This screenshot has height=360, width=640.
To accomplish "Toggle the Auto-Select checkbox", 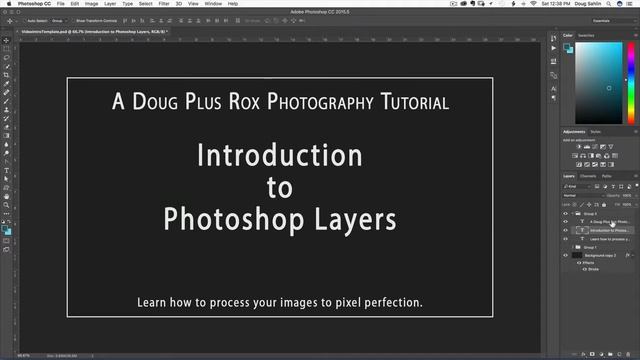I will (x=24, y=21).
